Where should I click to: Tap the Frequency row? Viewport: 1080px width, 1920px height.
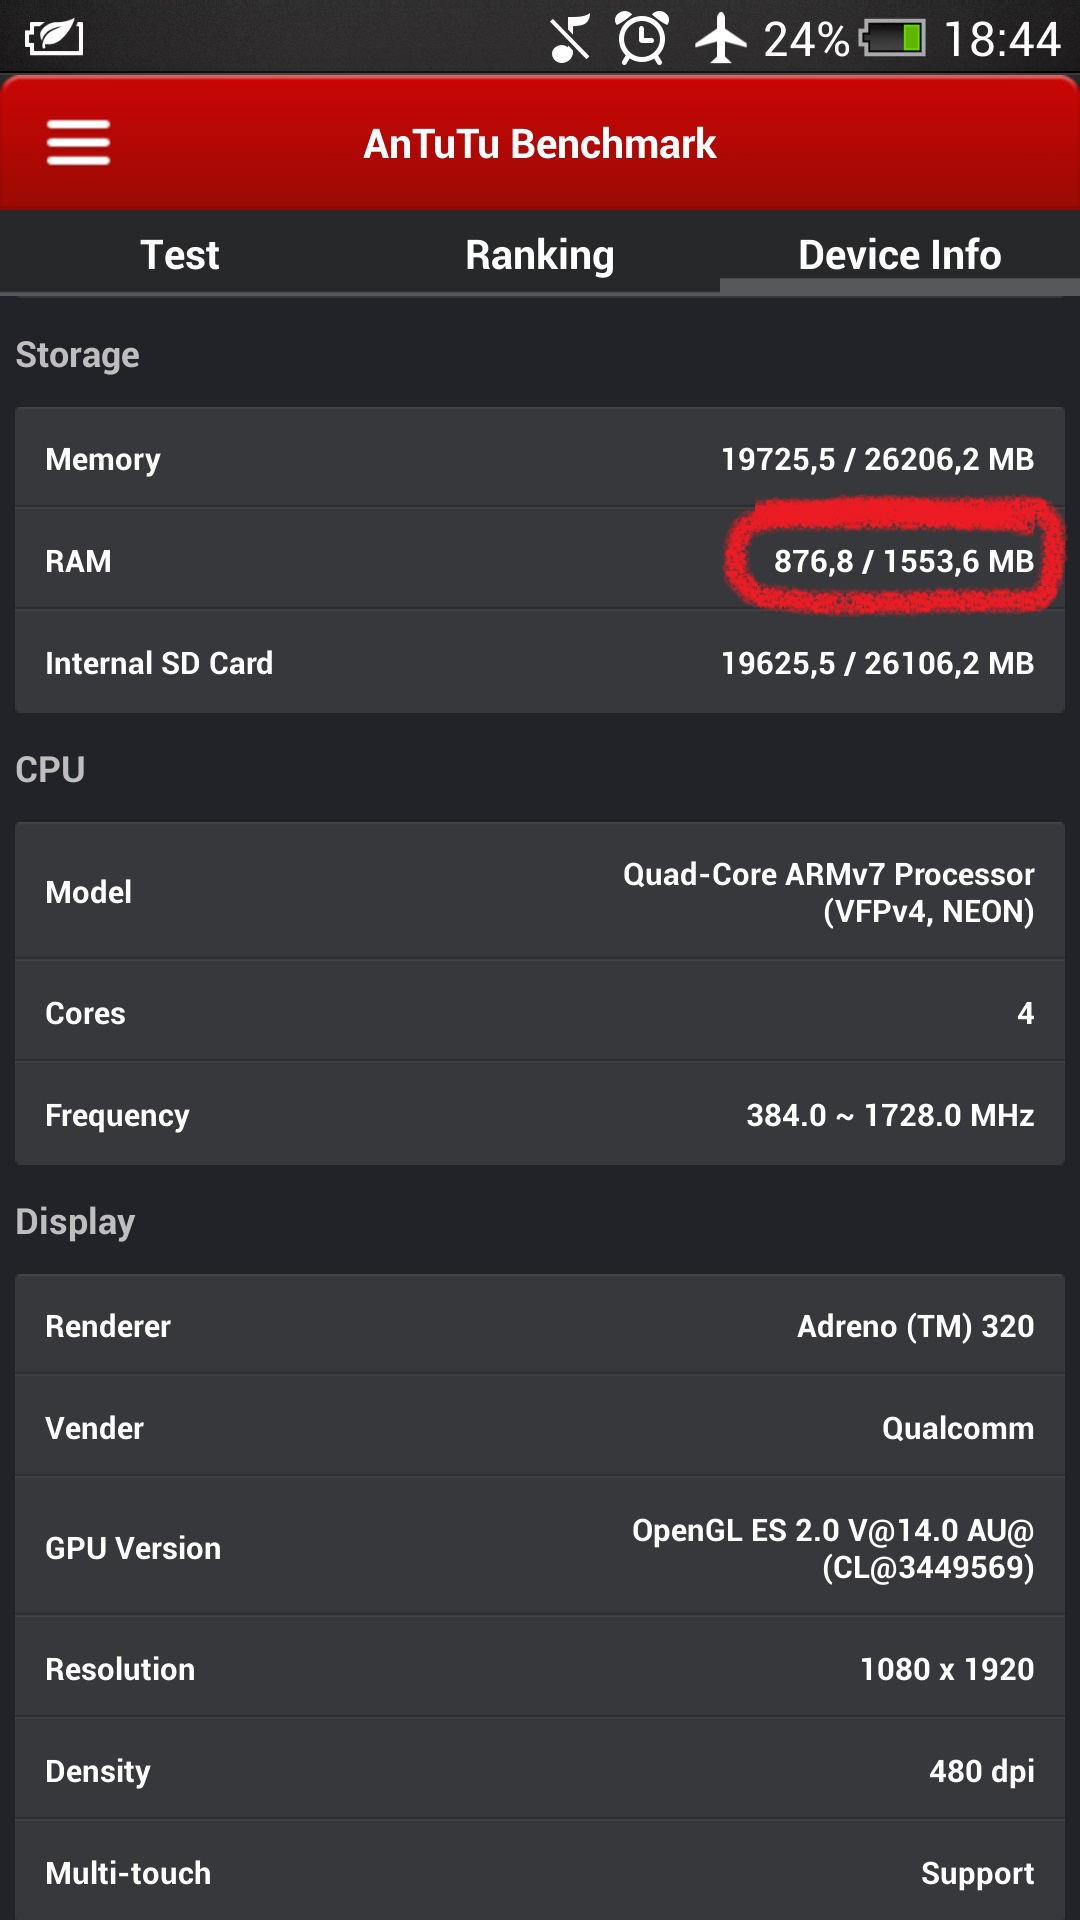(x=540, y=1114)
